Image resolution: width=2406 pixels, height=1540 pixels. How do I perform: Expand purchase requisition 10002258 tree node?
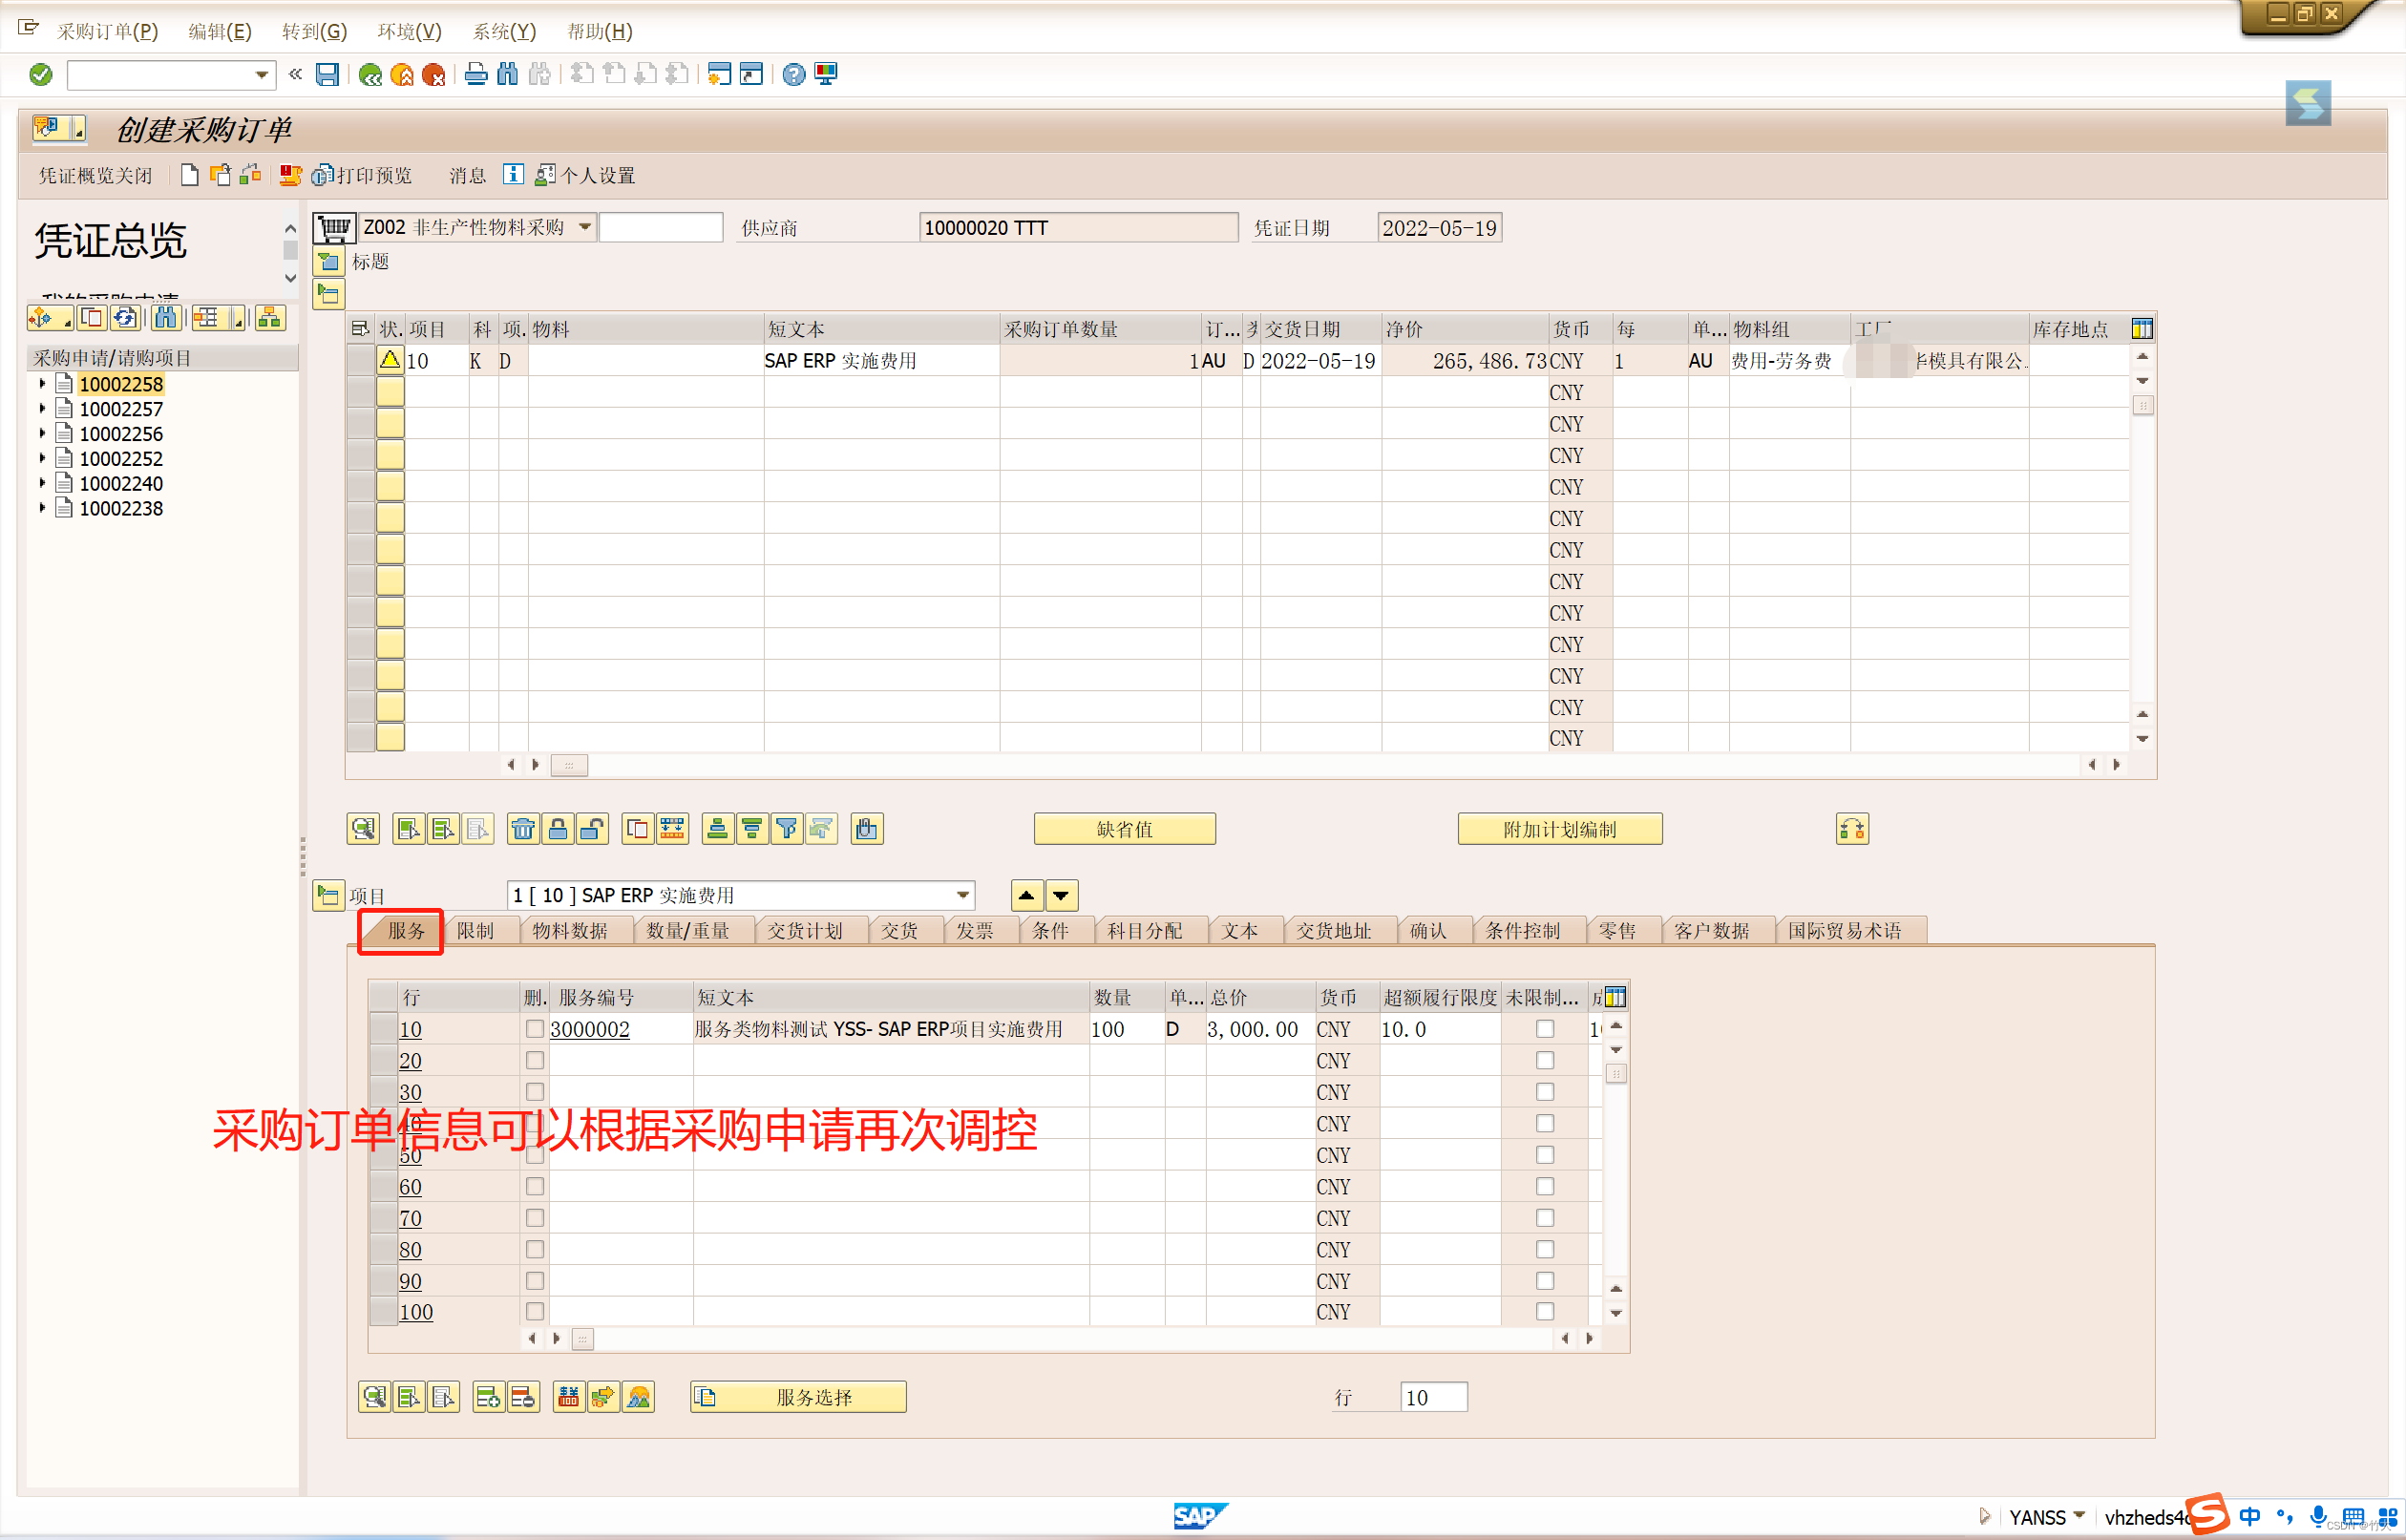(x=42, y=384)
